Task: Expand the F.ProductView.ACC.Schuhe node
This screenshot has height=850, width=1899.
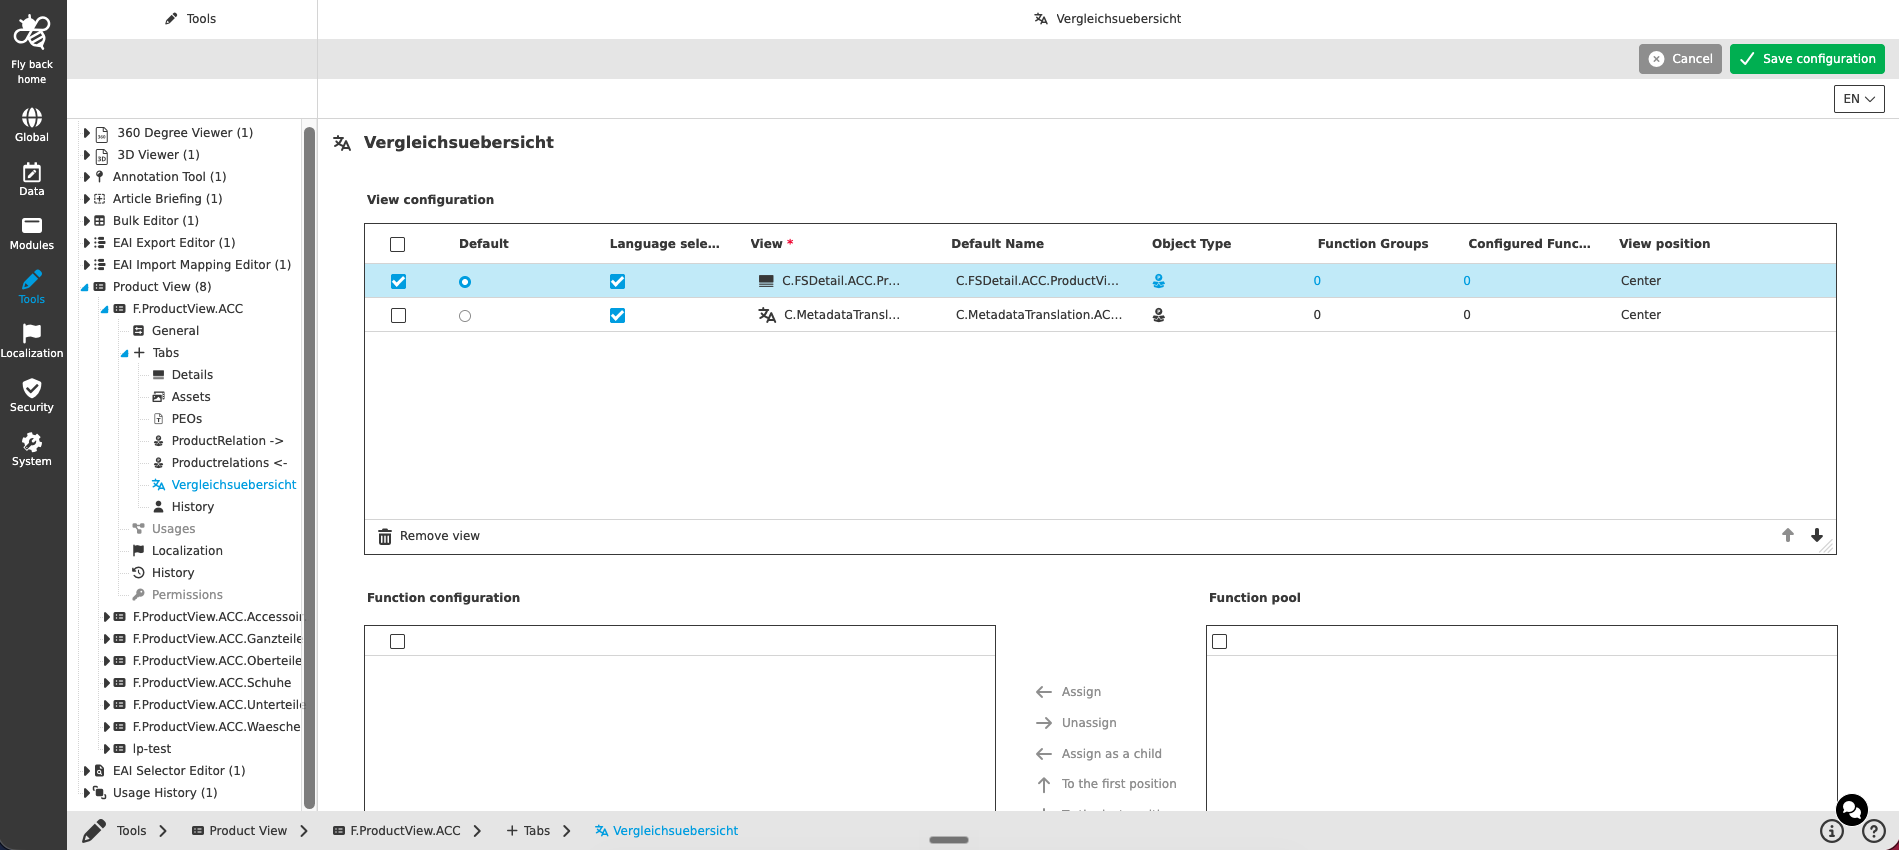Action: 107,683
